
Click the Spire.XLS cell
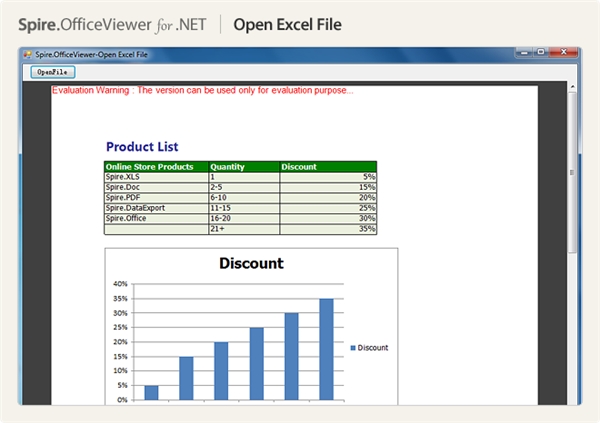coord(157,177)
